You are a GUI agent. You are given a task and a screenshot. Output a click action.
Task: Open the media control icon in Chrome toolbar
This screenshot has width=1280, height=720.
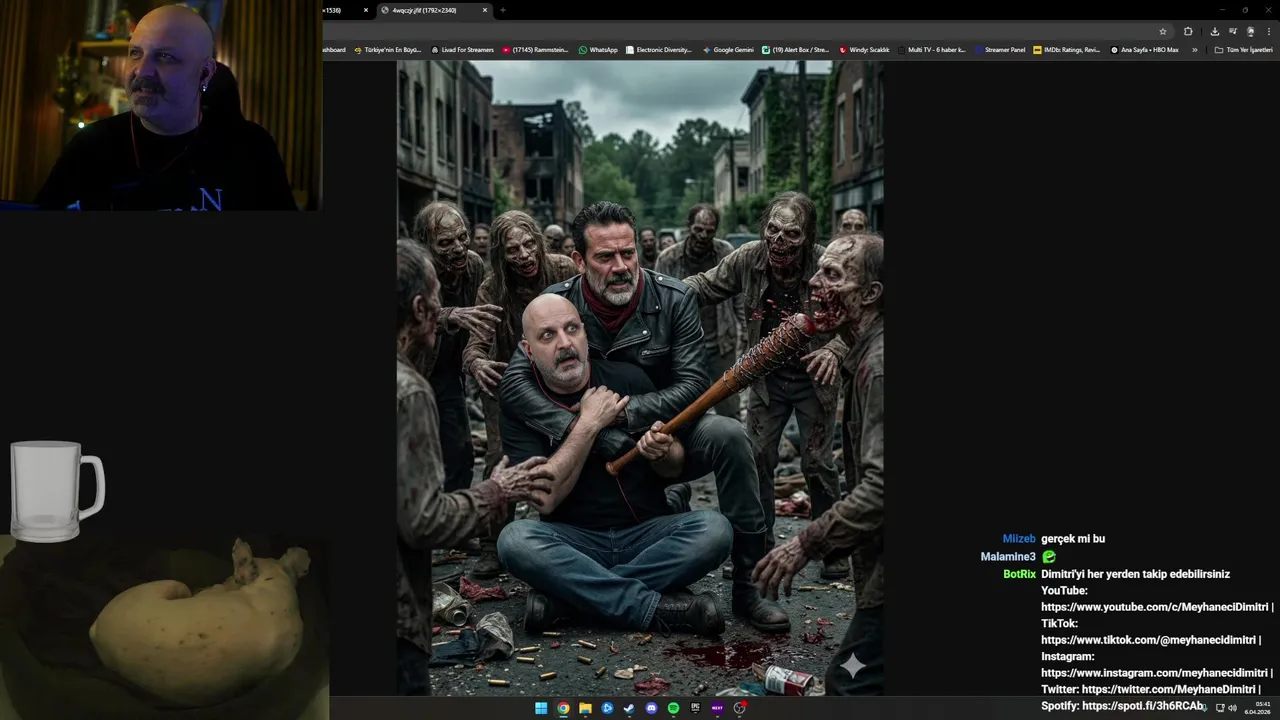(x=1233, y=31)
